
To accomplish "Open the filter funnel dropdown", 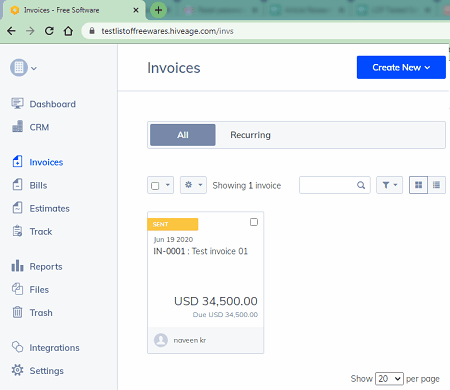I will click(x=389, y=185).
